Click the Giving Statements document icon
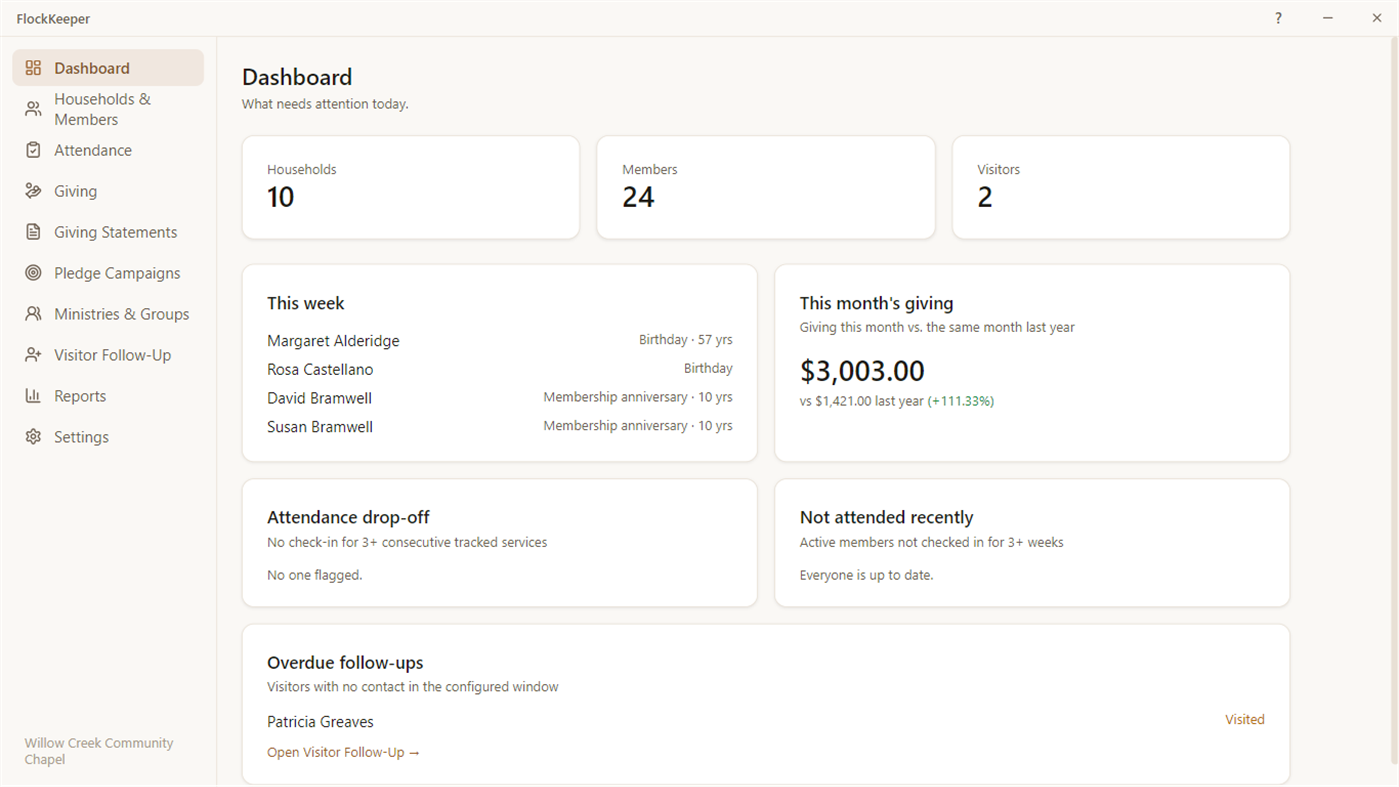This screenshot has width=1399, height=787. click(x=33, y=232)
